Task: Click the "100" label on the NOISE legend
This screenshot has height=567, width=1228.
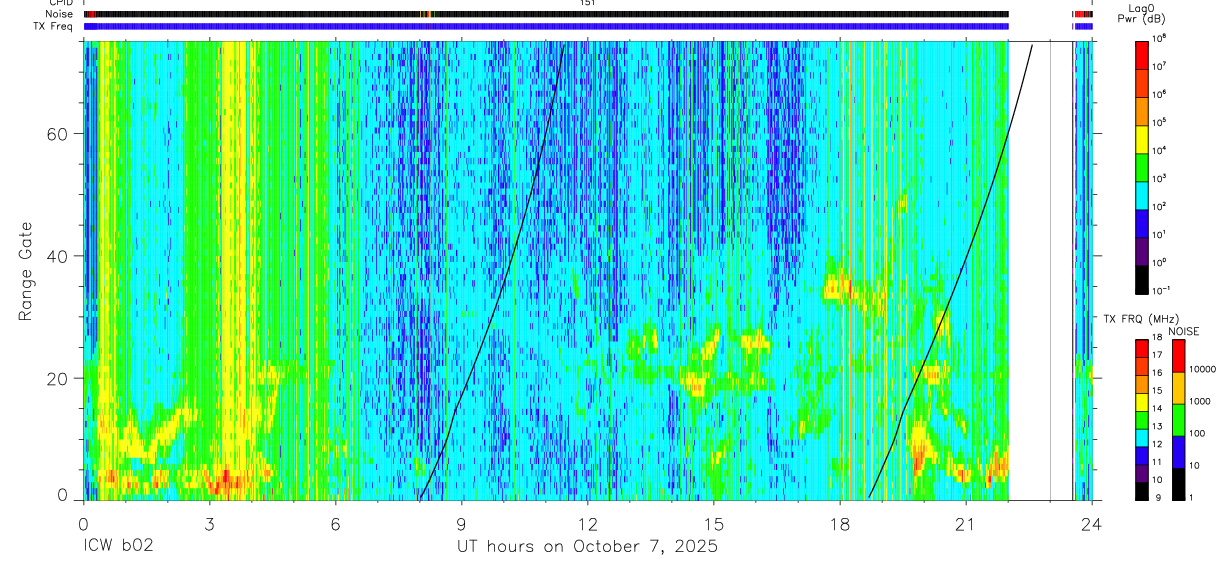Action: click(x=1198, y=433)
